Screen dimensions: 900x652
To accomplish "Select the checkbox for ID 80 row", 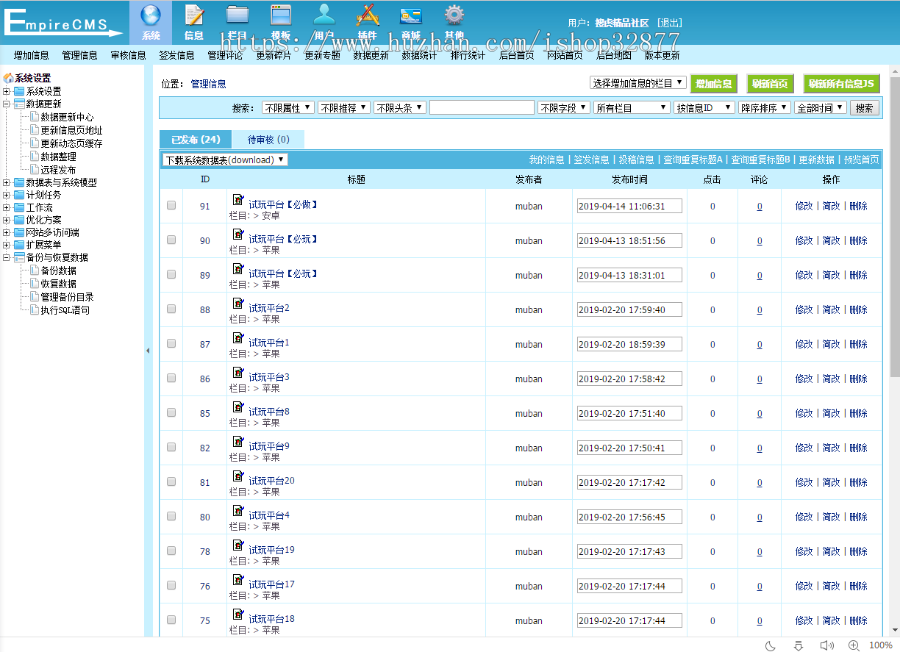I will pyautogui.click(x=171, y=516).
